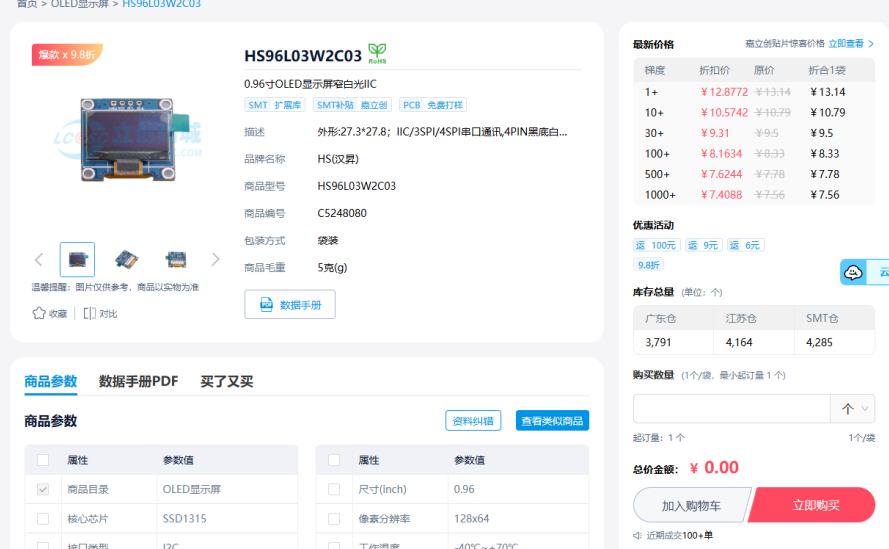The height and width of the screenshot is (549, 889).
Task: Select all in left 属性 header checkbox
Action: pyautogui.click(x=43, y=460)
